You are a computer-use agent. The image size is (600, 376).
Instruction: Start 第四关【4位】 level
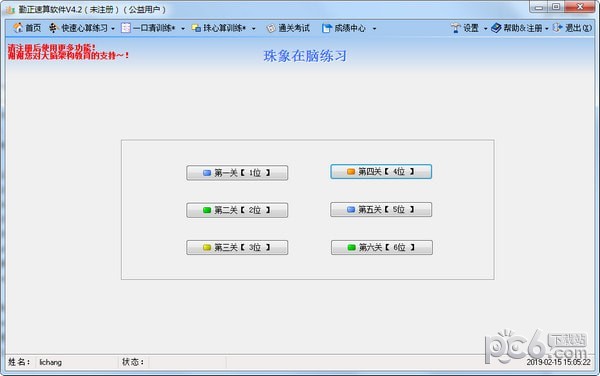[x=381, y=172]
